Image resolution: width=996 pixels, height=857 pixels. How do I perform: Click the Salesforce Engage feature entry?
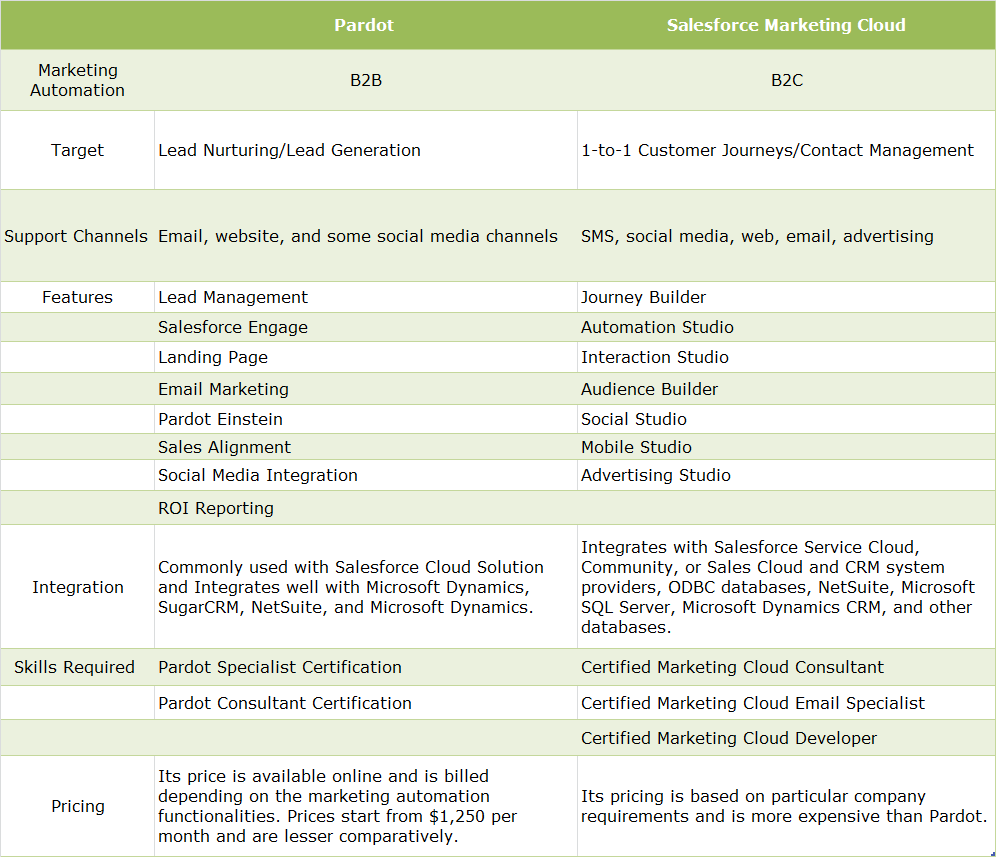click(232, 327)
